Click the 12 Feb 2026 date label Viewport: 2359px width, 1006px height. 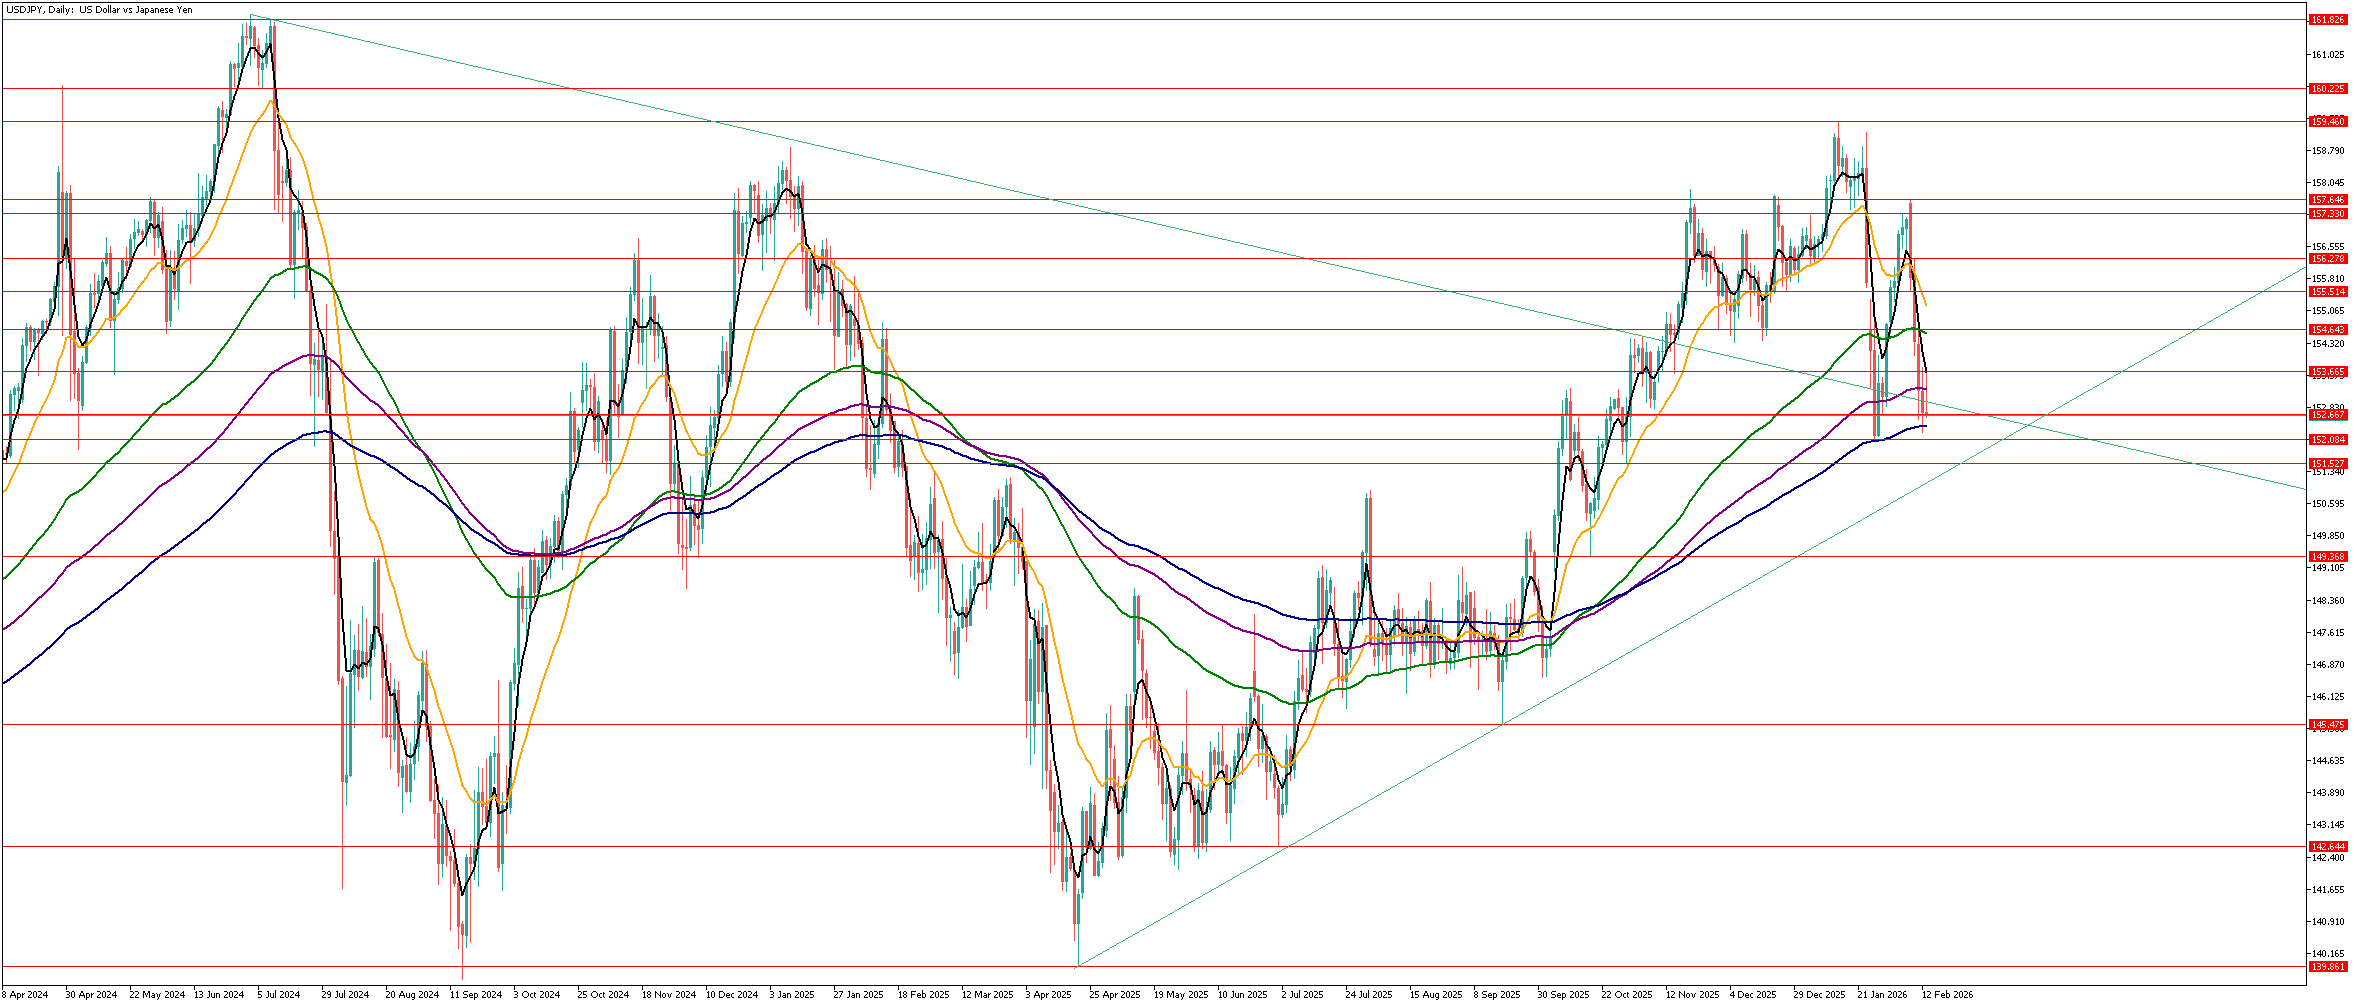(x=1947, y=995)
